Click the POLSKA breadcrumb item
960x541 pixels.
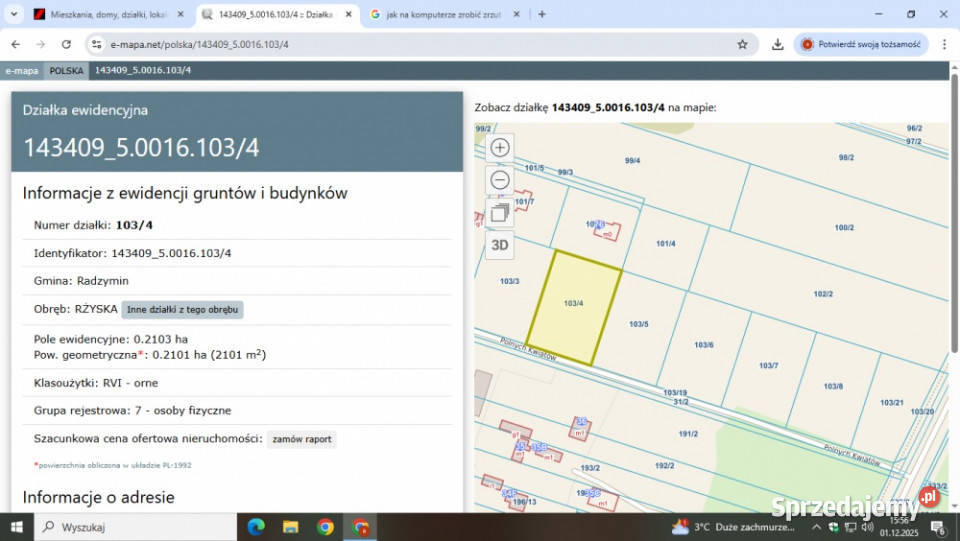pyautogui.click(x=67, y=71)
